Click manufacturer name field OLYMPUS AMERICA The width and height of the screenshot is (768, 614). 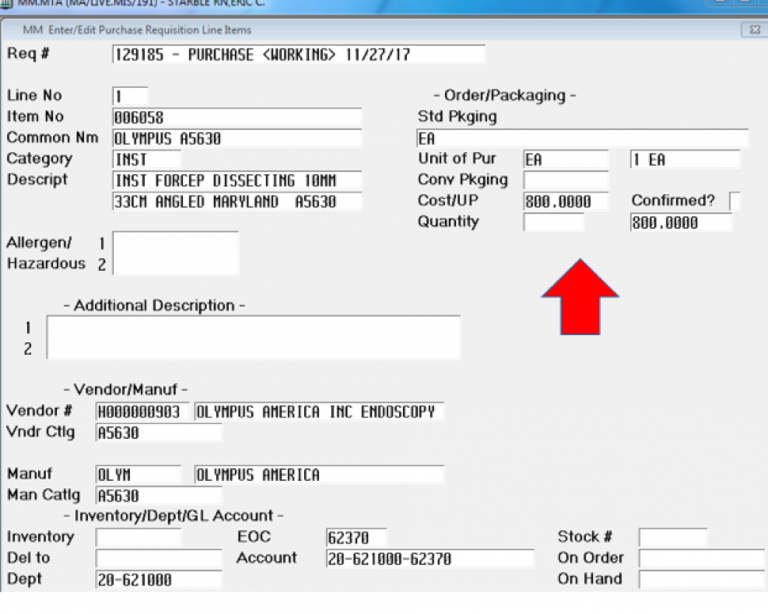pos(319,475)
